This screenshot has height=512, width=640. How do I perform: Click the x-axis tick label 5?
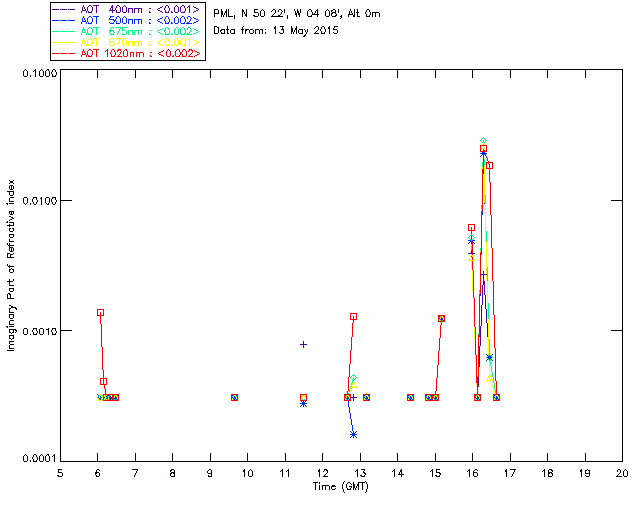(x=60, y=474)
